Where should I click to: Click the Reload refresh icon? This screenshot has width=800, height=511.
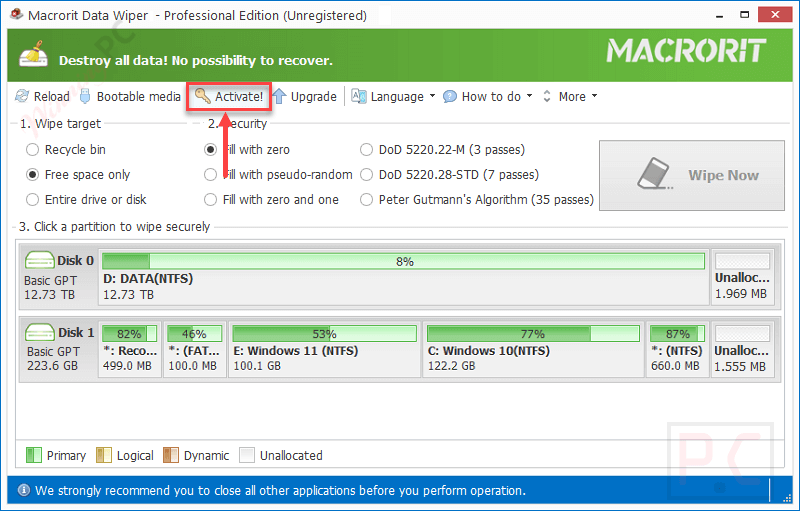pos(22,96)
